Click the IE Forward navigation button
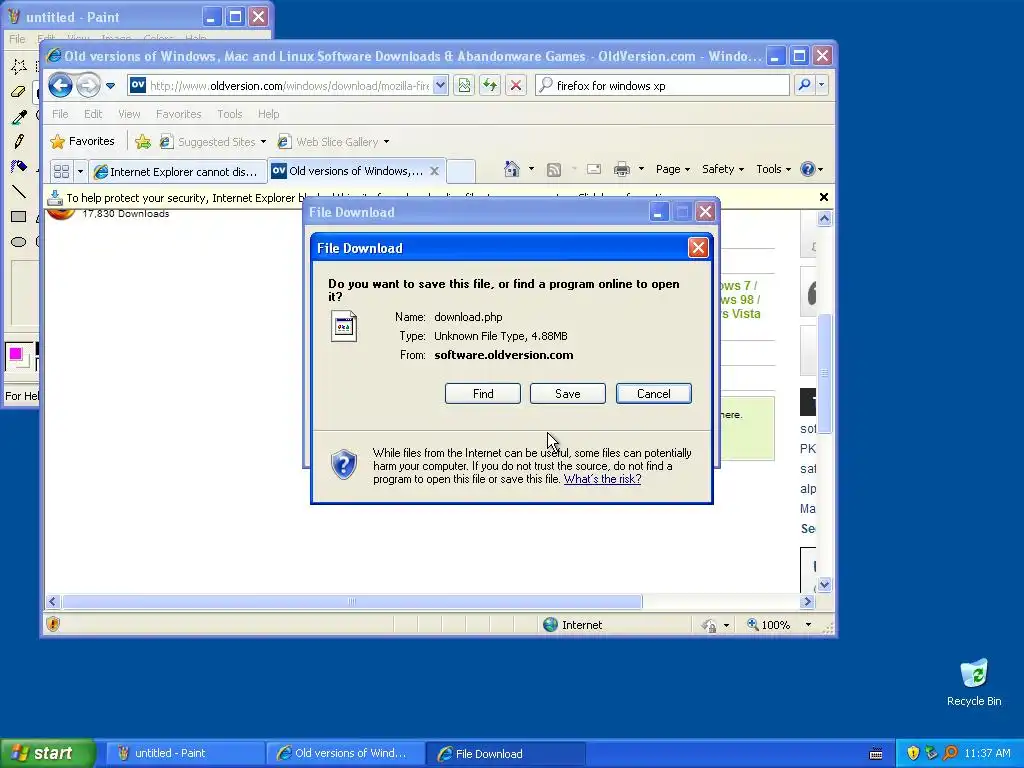Image resolution: width=1024 pixels, height=768 pixels. click(x=88, y=85)
